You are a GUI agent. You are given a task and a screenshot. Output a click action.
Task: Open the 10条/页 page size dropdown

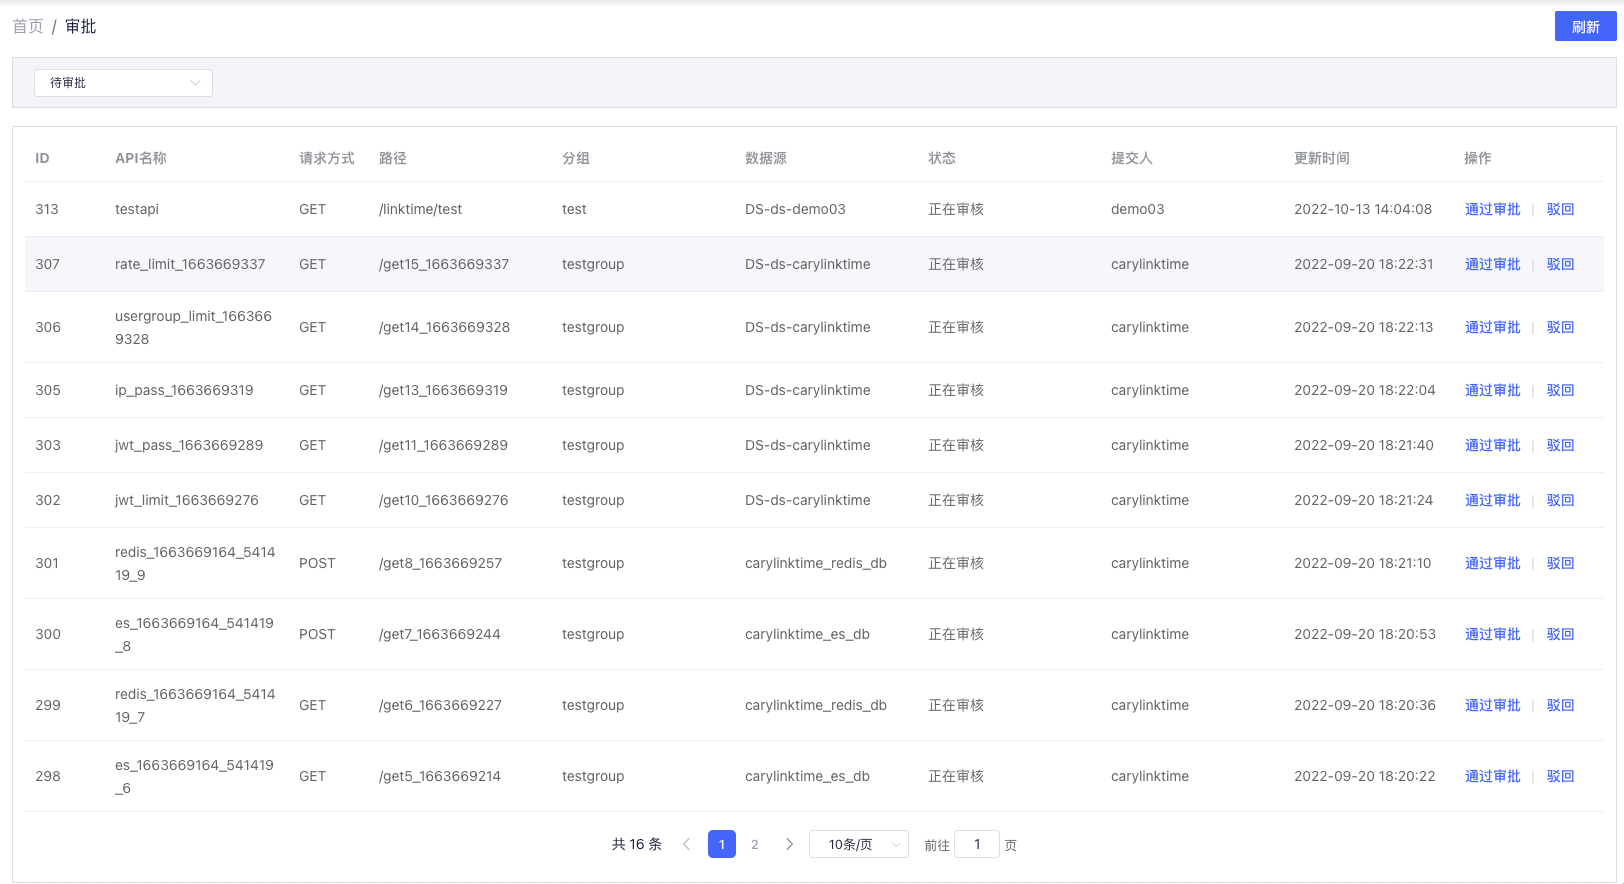coord(859,844)
